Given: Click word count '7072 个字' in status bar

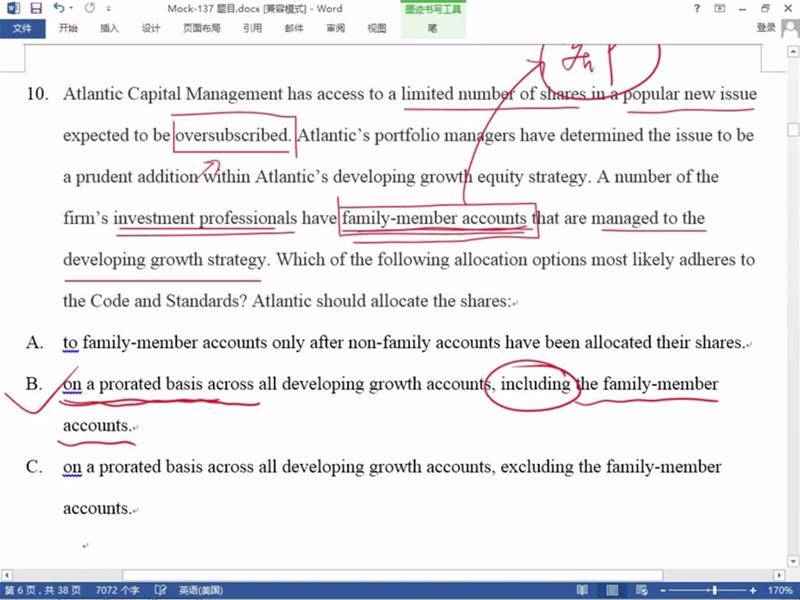Looking at the screenshot, I should click(117, 590).
